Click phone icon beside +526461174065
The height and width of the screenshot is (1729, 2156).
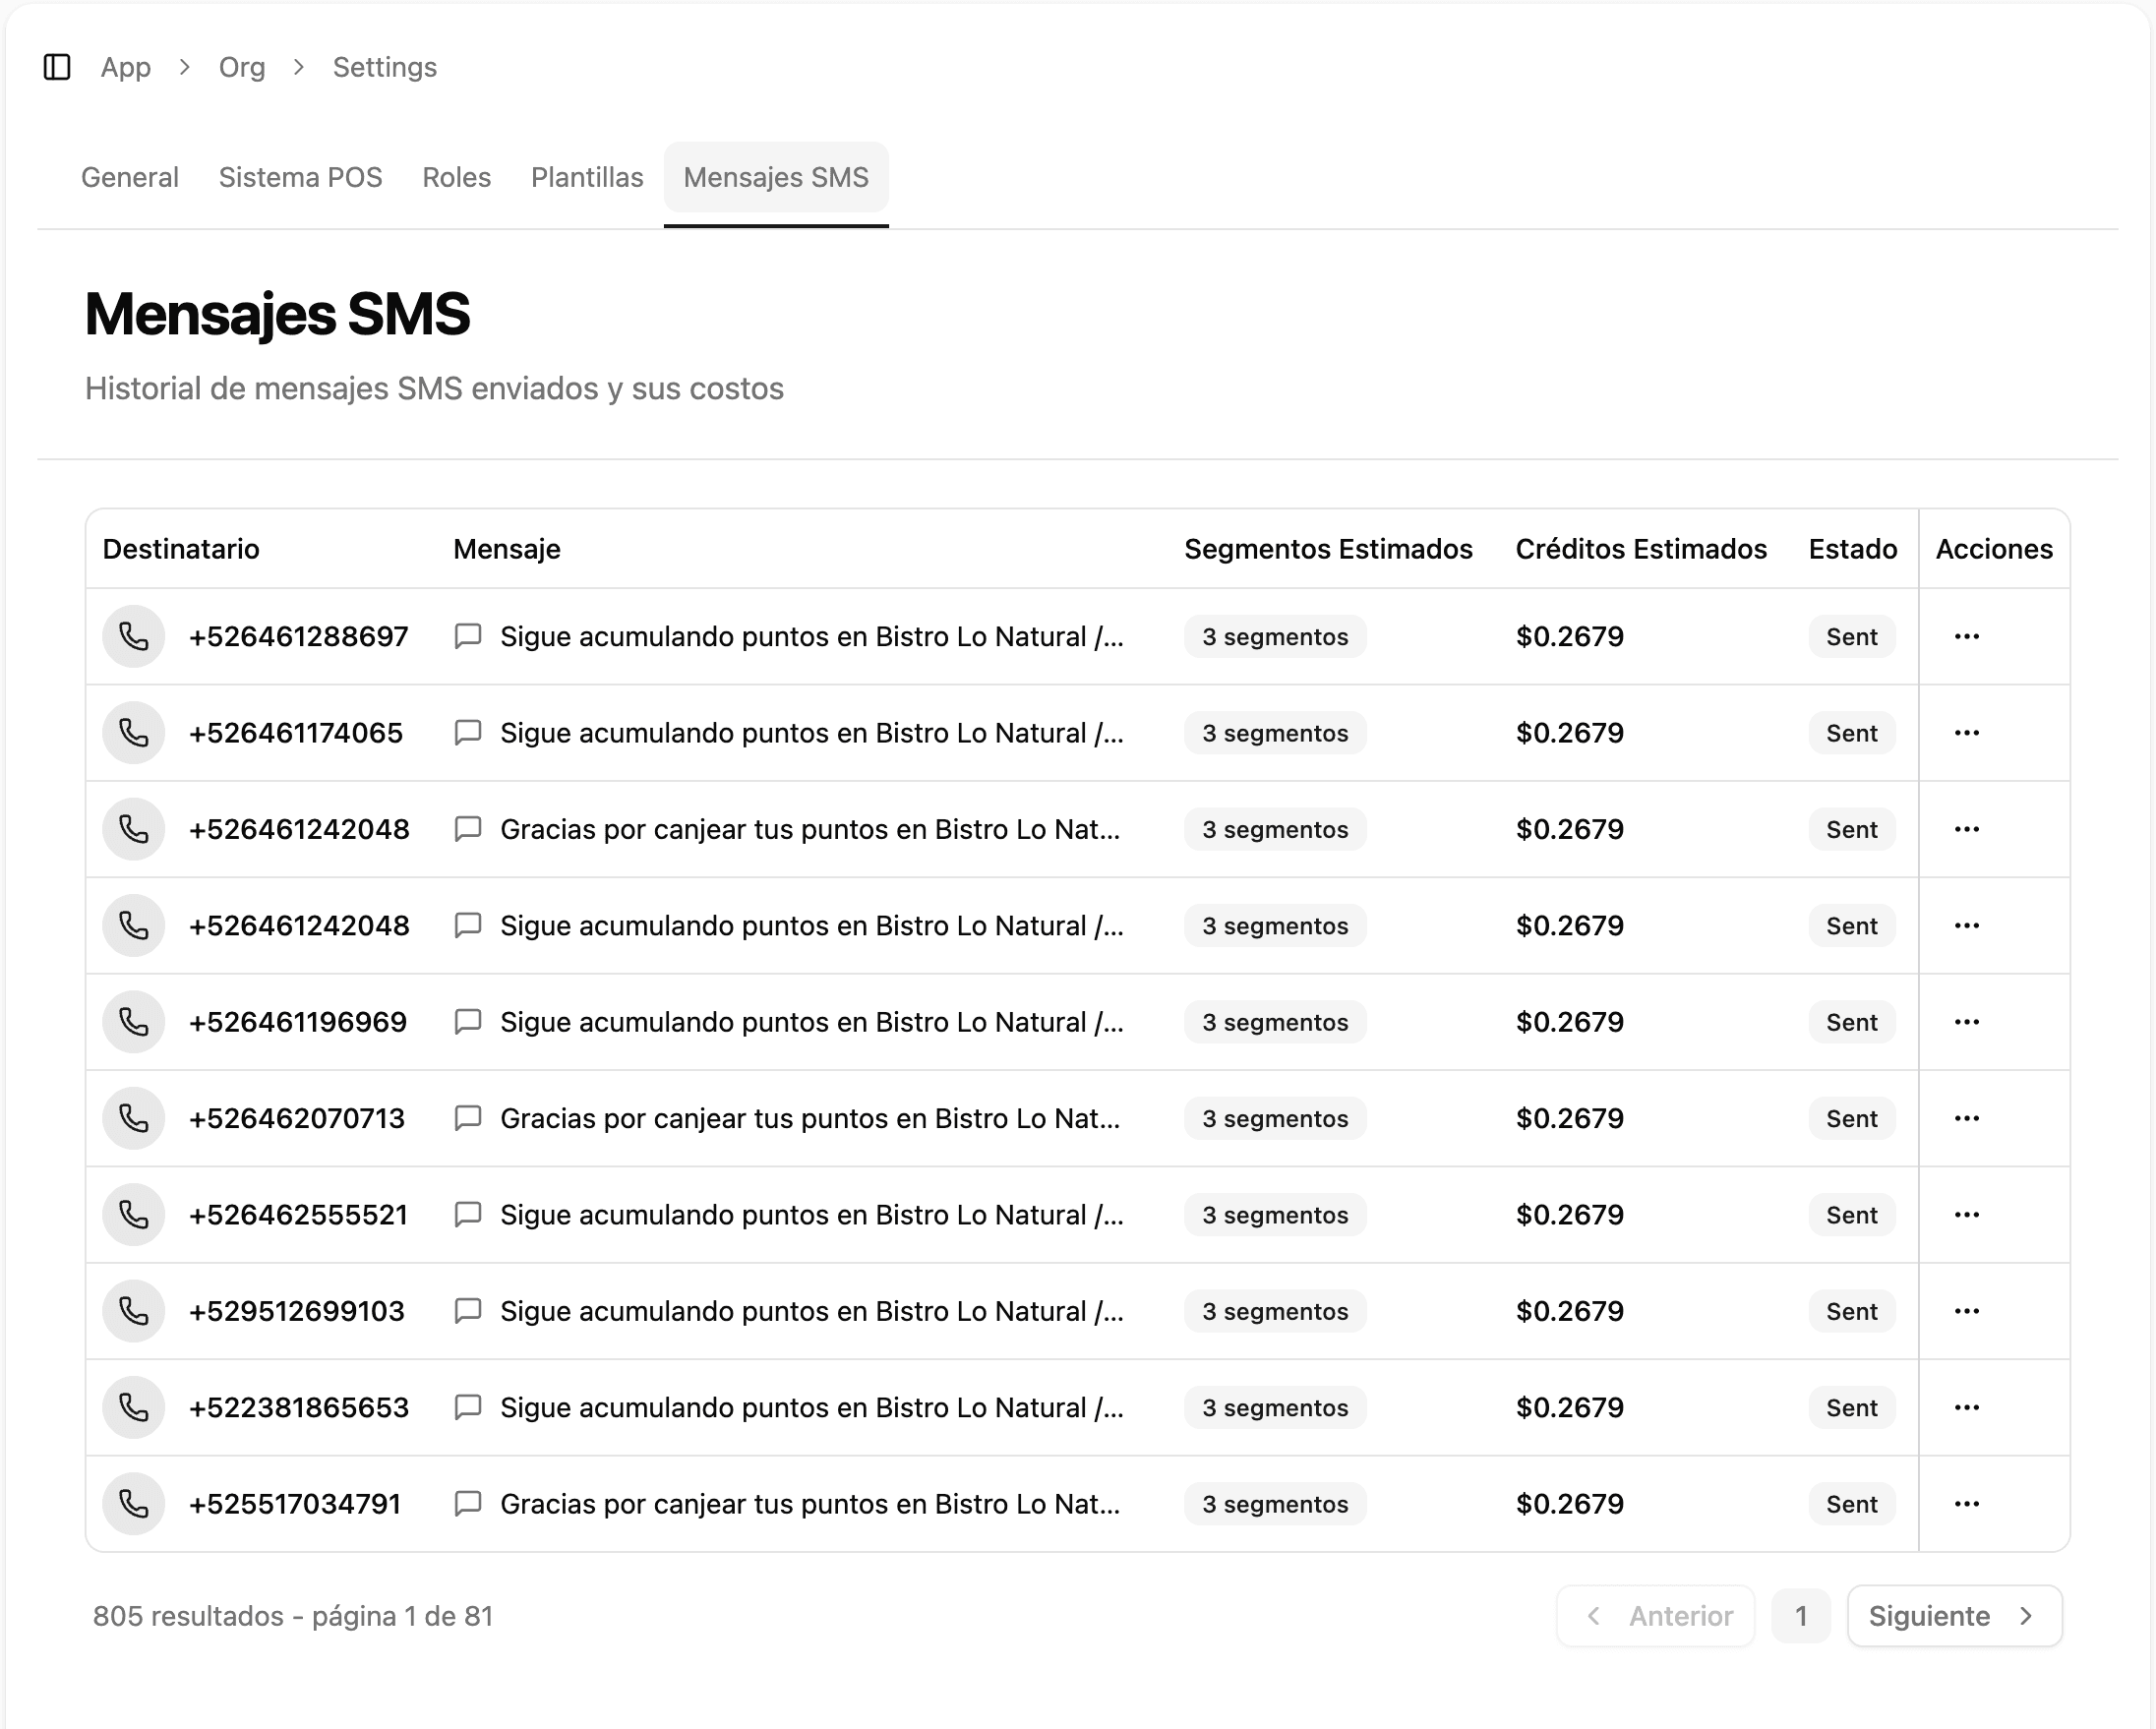pos(133,733)
